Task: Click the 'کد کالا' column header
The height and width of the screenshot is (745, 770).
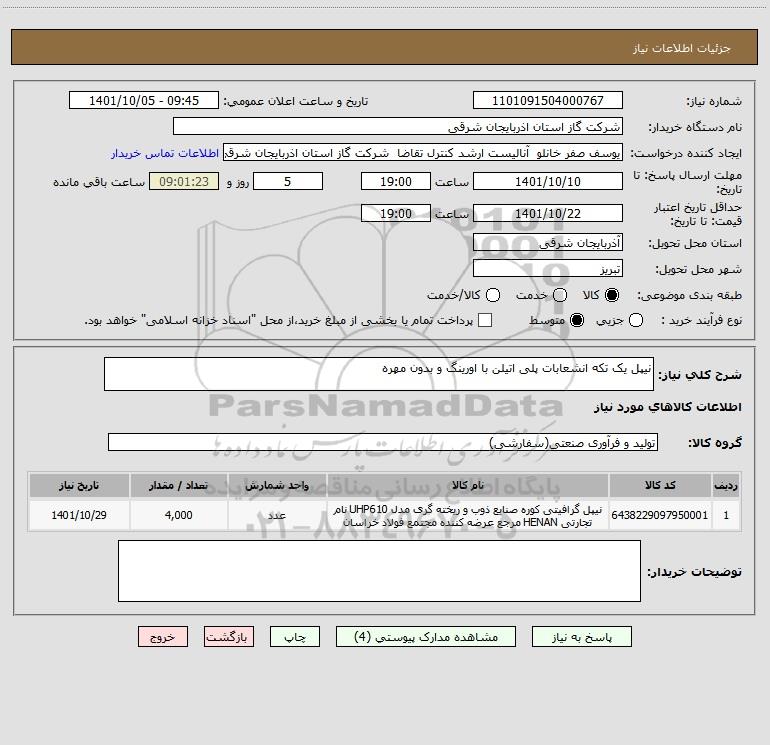Action: (x=660, y=485)
